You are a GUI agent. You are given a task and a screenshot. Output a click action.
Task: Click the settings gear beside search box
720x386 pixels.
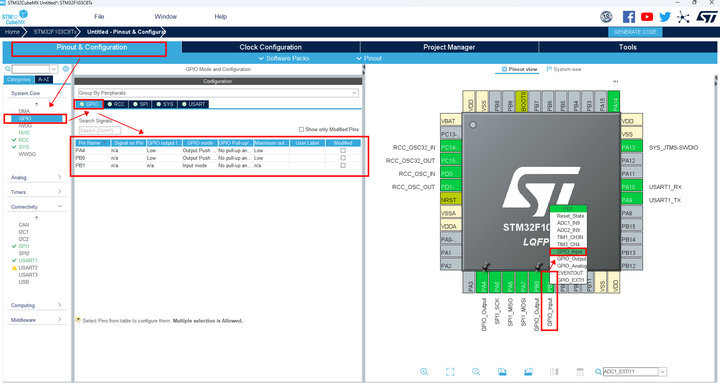coord(66,69)
